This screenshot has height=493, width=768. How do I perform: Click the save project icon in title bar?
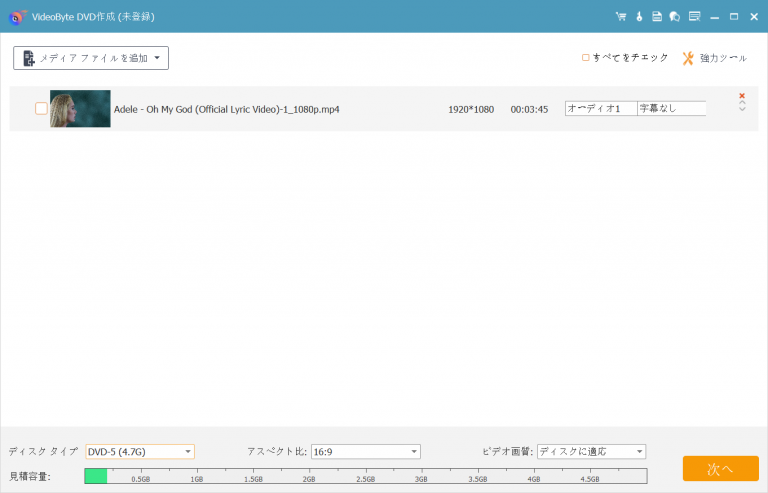point(657,17)
